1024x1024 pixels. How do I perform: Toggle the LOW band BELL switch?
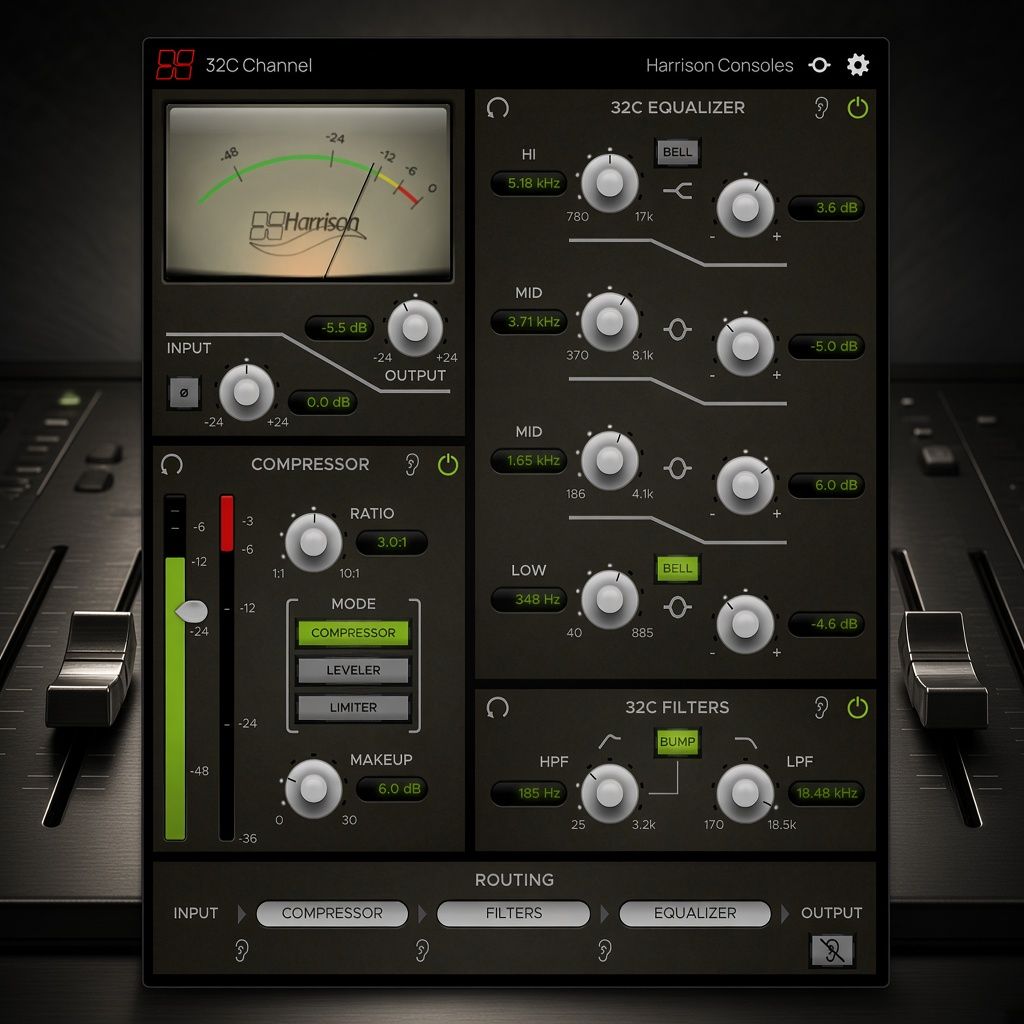677,569
